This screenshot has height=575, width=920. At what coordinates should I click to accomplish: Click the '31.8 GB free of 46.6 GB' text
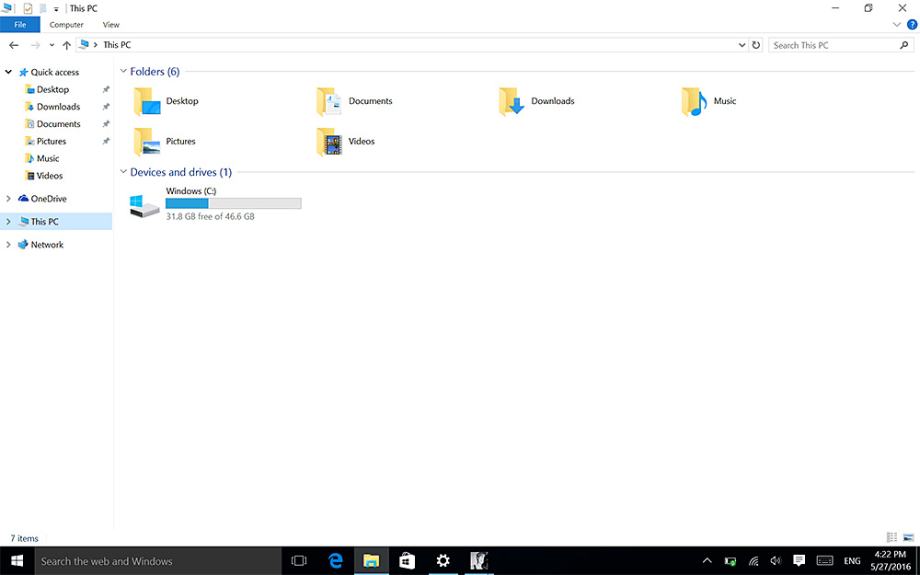pos(210,217)
